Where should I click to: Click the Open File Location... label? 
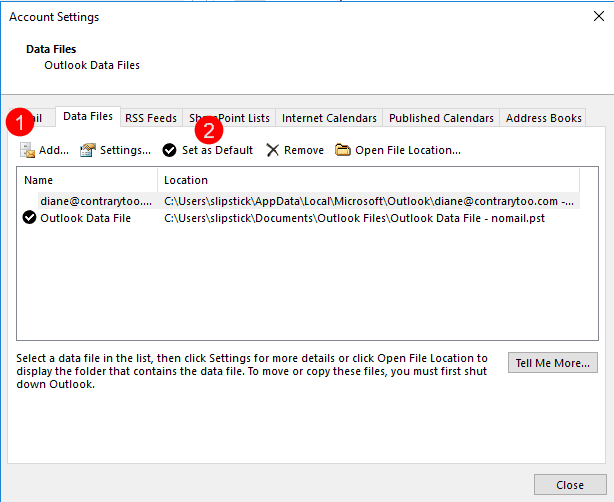(408, 150)
